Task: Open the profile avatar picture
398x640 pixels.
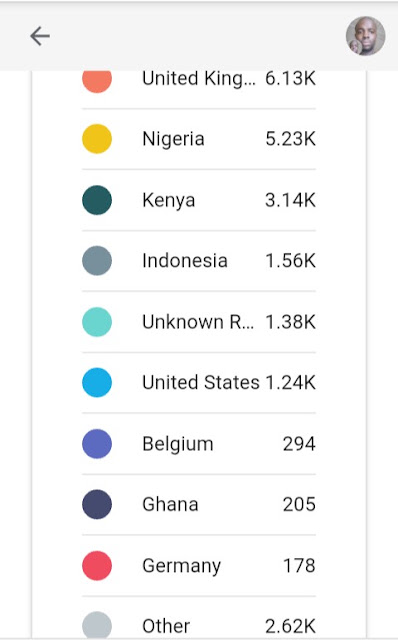Action: (365, 36)
